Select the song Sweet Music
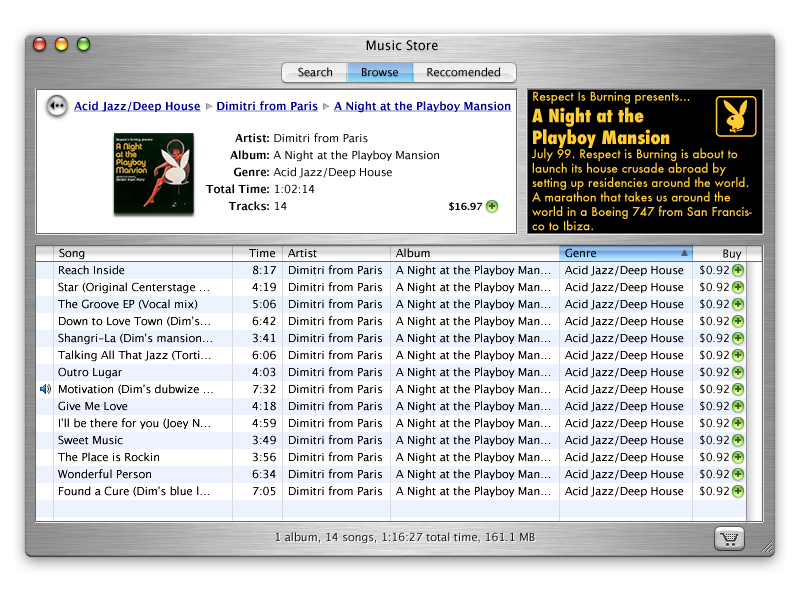The height and width of the screenshot is (600, 800). pos(392,440)
